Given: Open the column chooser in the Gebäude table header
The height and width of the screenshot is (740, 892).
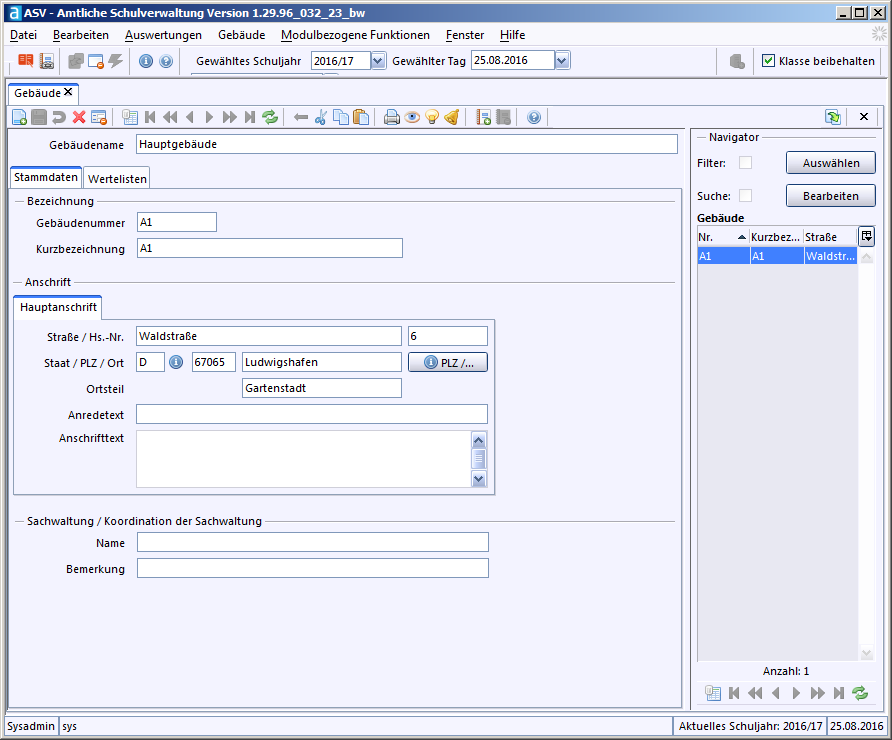Looking at the screenshot, I should pyautogui.click(x=866, y=236).
